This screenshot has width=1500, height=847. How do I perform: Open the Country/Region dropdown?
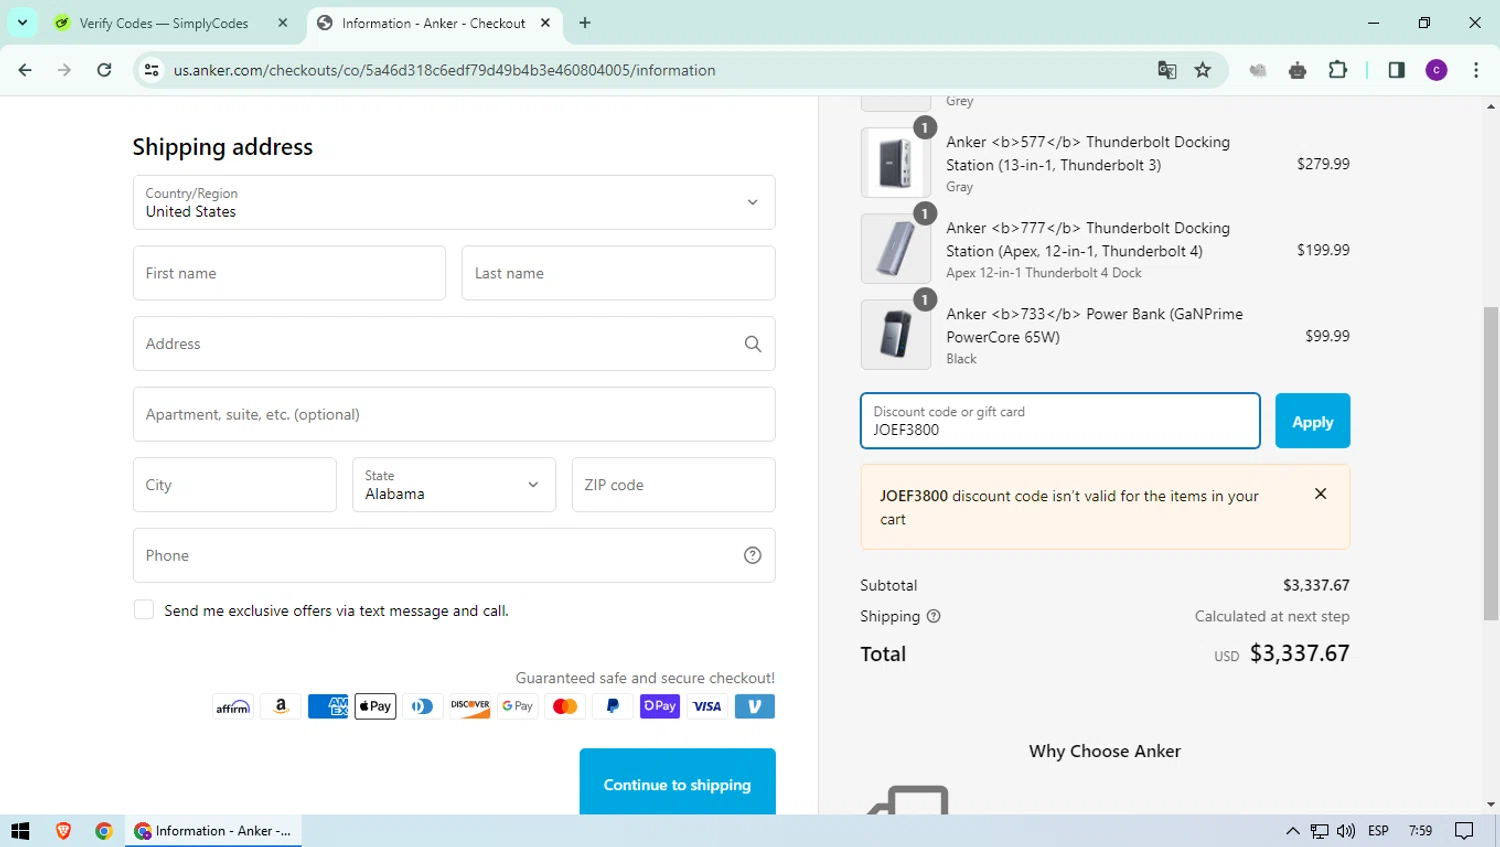454,202
